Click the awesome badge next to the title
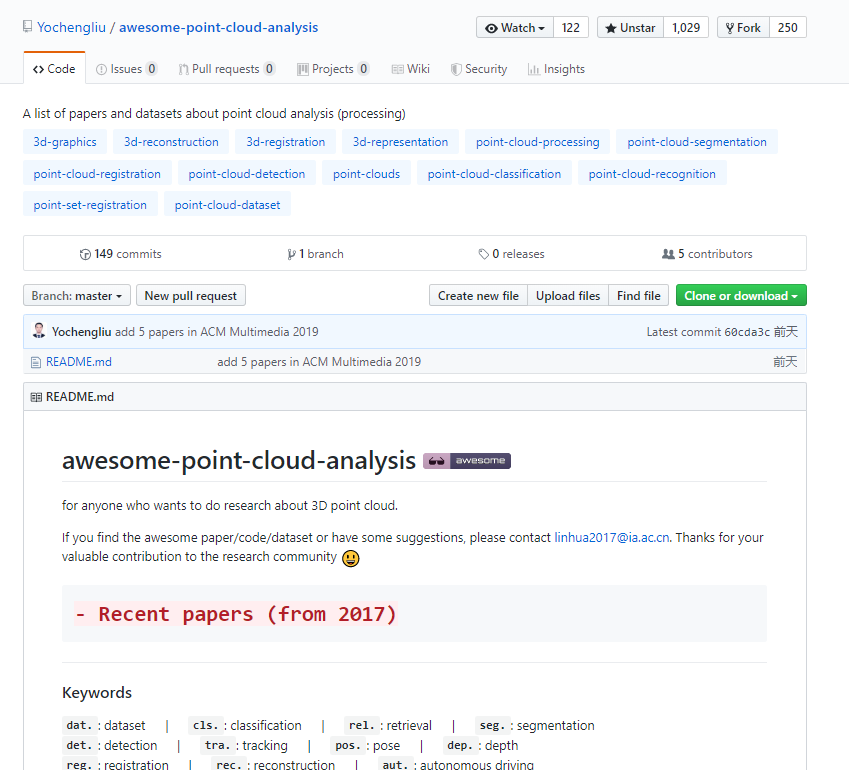Image resolution: width=849 pixels, height=770 pixels. [467, 461]
